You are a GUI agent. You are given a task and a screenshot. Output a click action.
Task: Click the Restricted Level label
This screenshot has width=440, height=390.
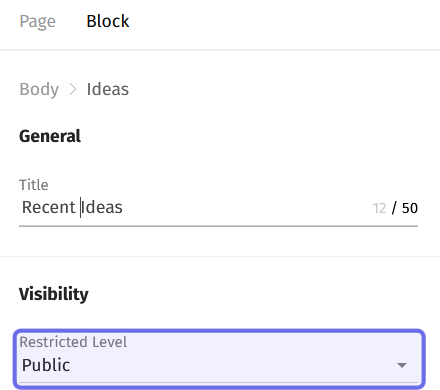click(73, 342)
